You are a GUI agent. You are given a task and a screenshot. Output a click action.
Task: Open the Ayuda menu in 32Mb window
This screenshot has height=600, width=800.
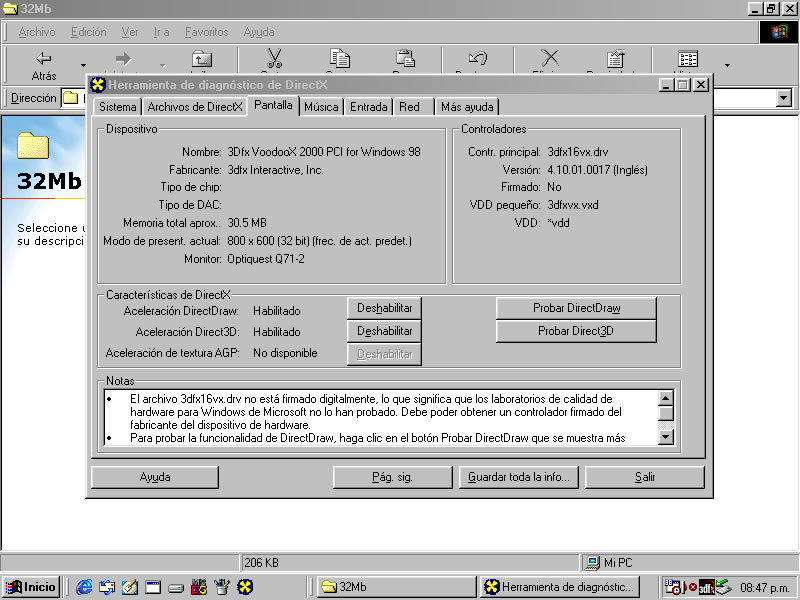(259, 32)
